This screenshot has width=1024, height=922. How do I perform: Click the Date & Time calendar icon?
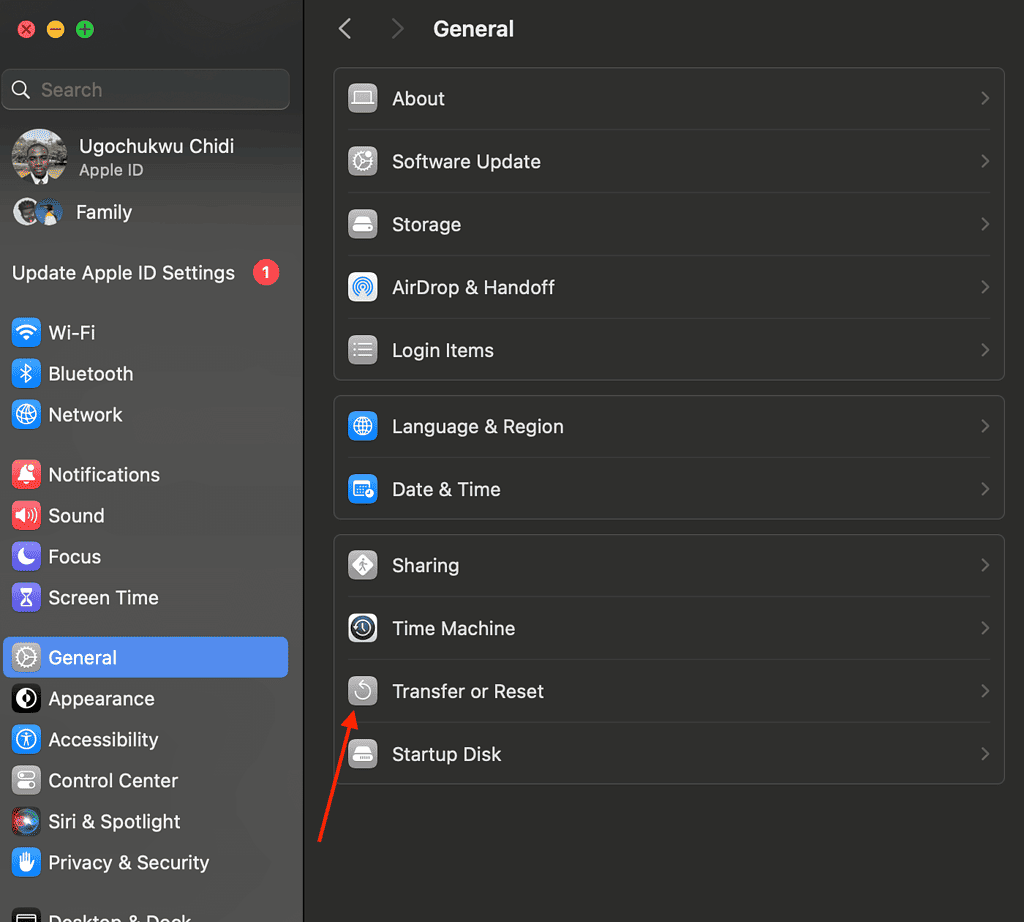click(x=362, y=489)
